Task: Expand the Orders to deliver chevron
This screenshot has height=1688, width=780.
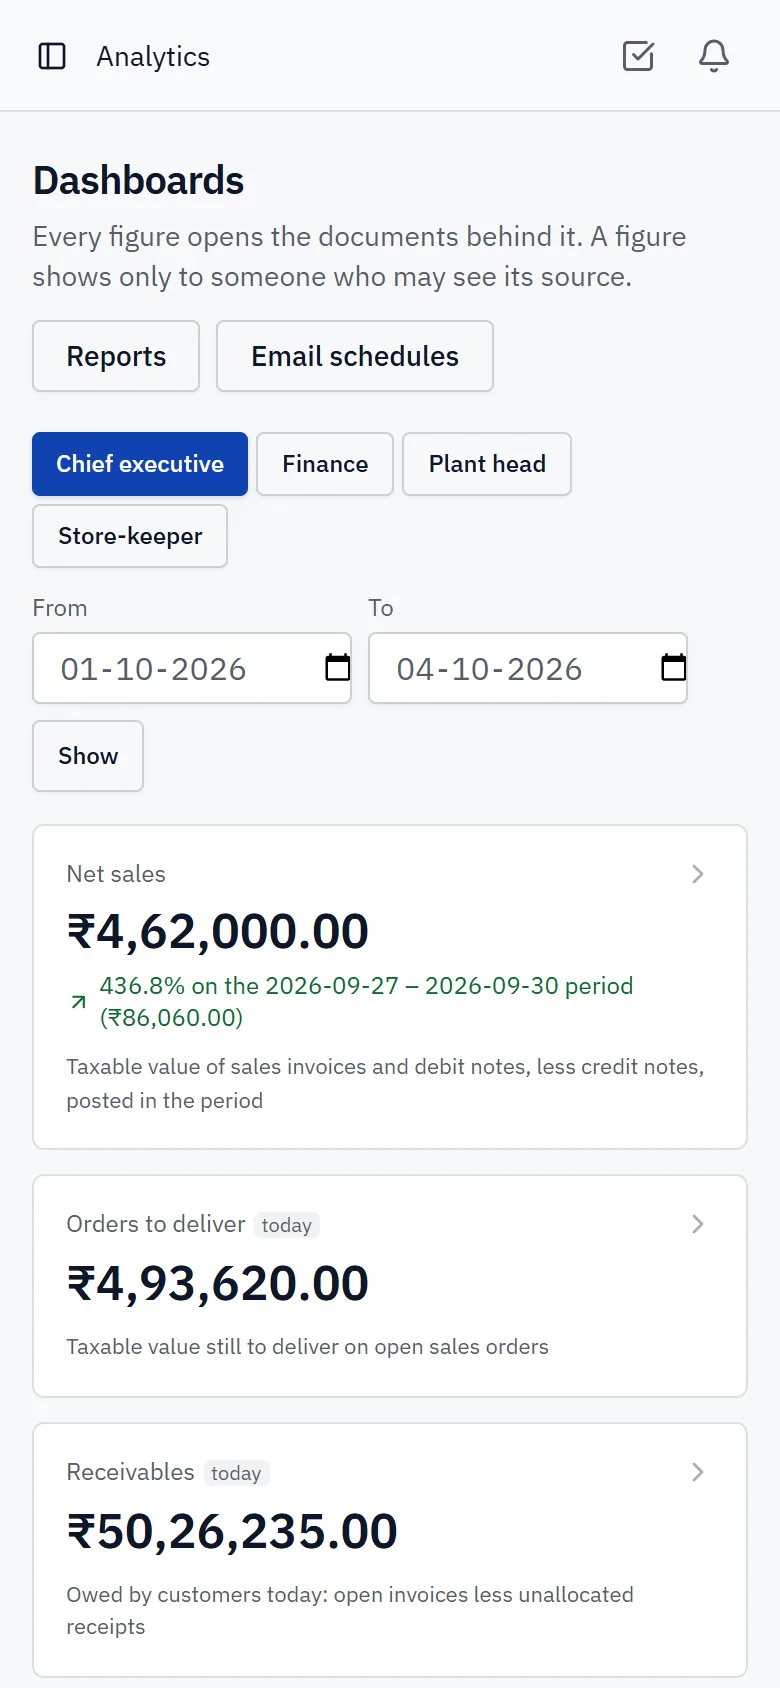Action: click(x=698, y=1224)
